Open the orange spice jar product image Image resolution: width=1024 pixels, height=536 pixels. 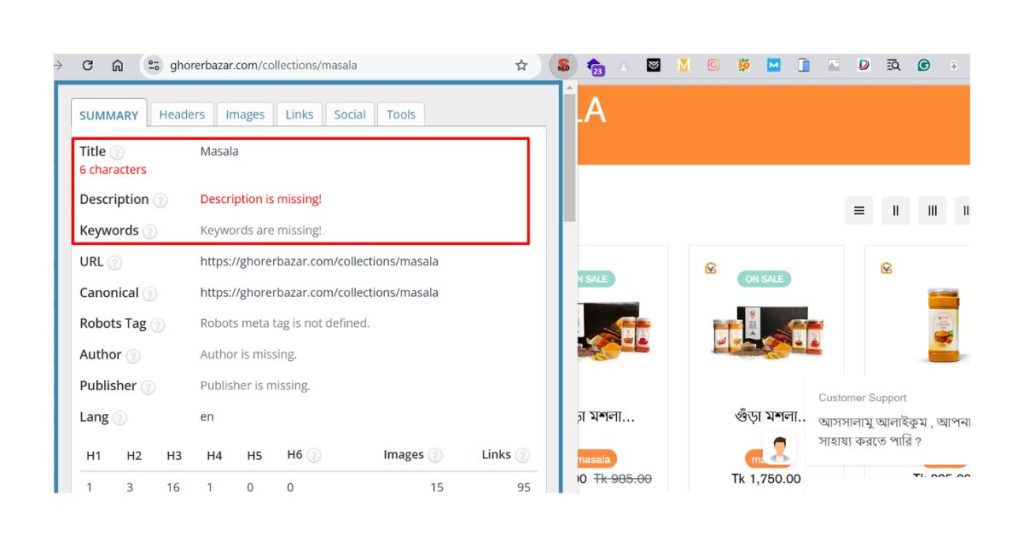point(944,326)
